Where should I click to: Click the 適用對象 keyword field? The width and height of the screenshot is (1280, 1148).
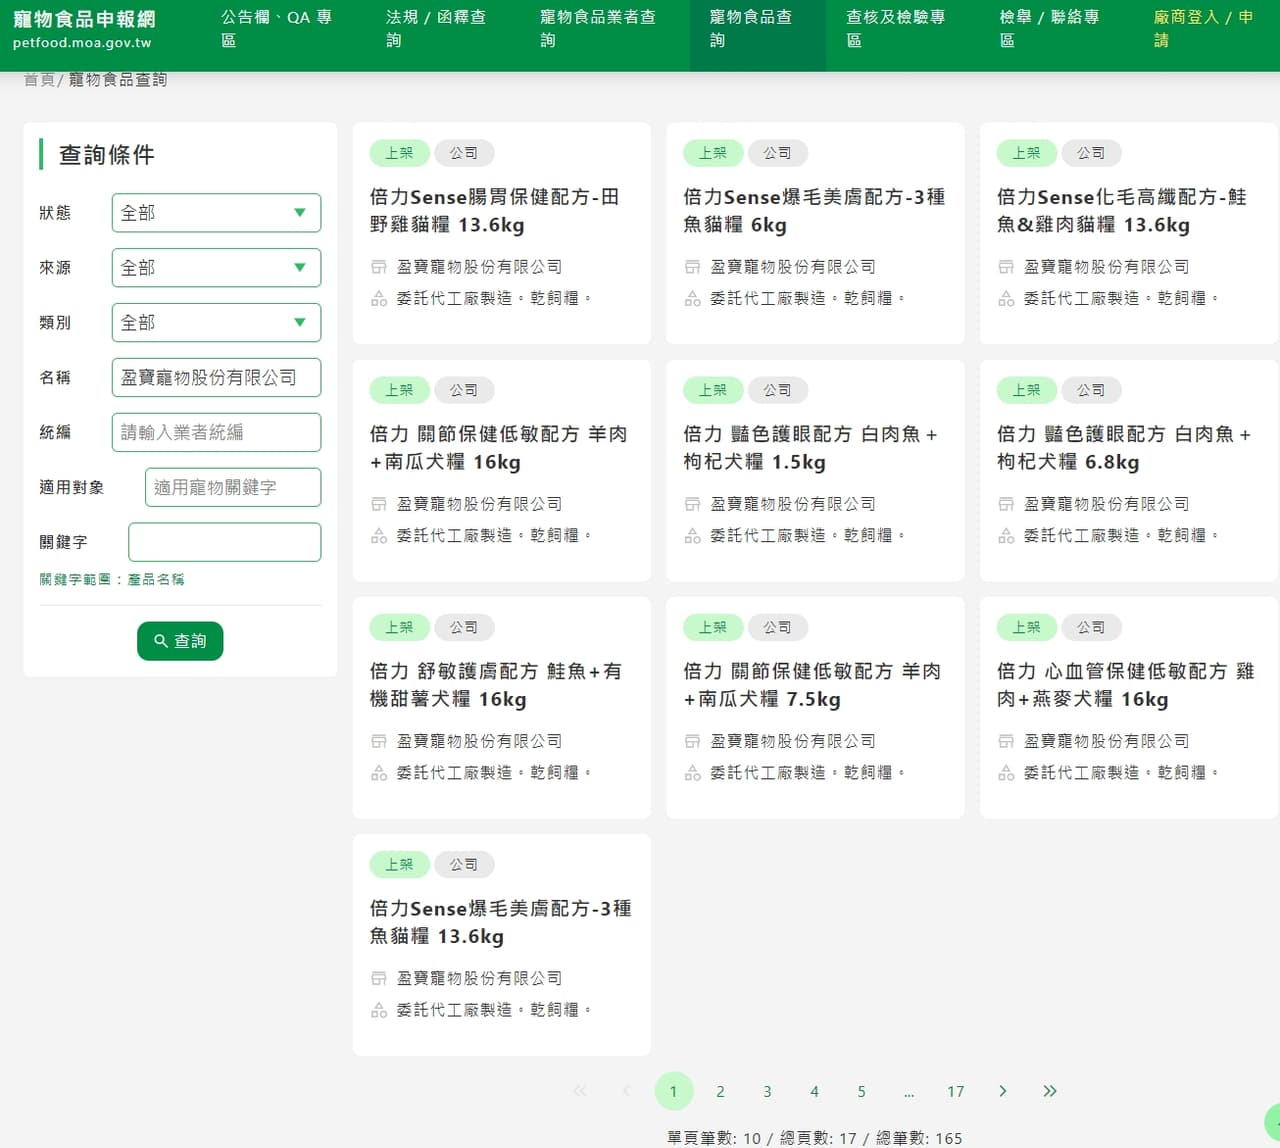(233, 488)
